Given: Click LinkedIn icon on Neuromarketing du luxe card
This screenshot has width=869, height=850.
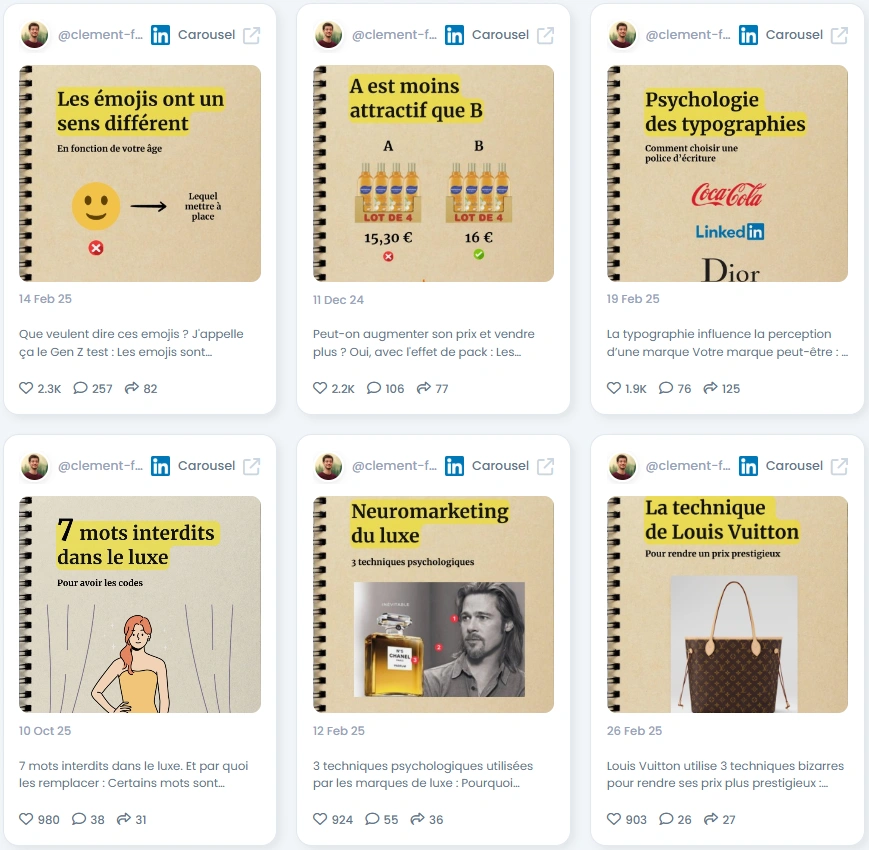Looking at the screenshot, I should tap(454, 466).
